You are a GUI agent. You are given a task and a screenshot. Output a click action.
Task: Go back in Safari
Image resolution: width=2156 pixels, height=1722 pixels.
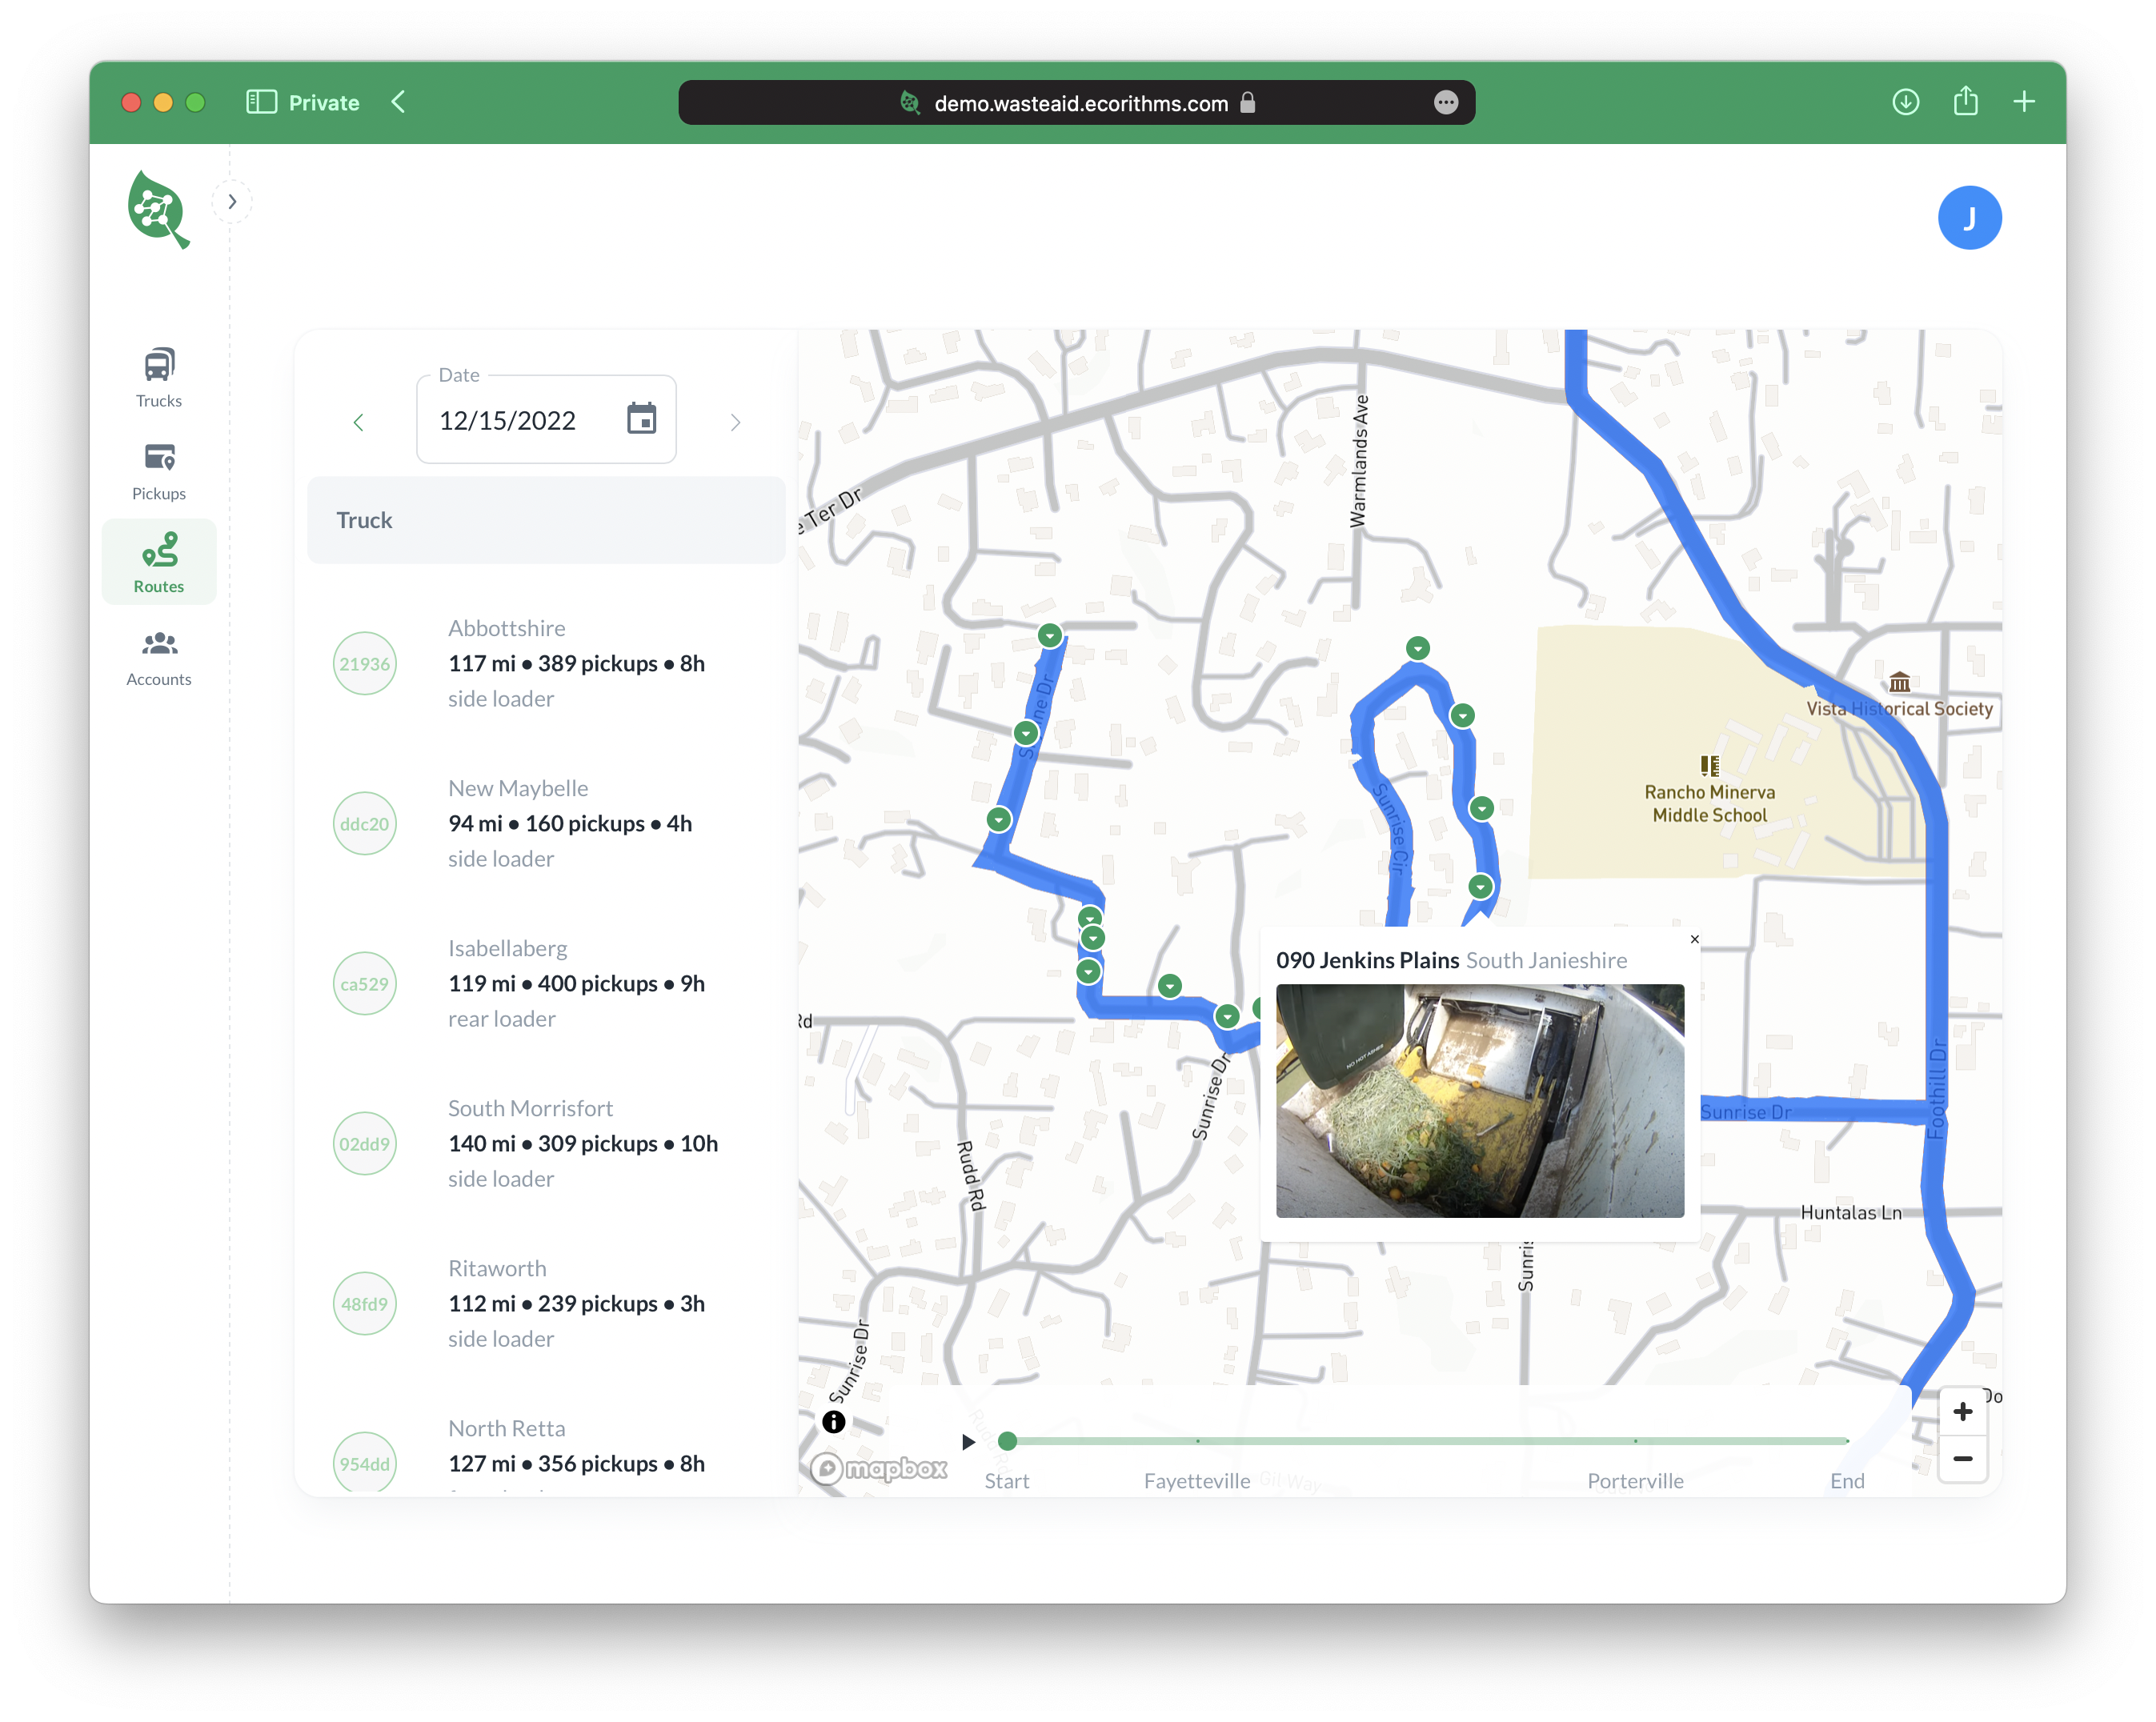[x=398, y=102]
